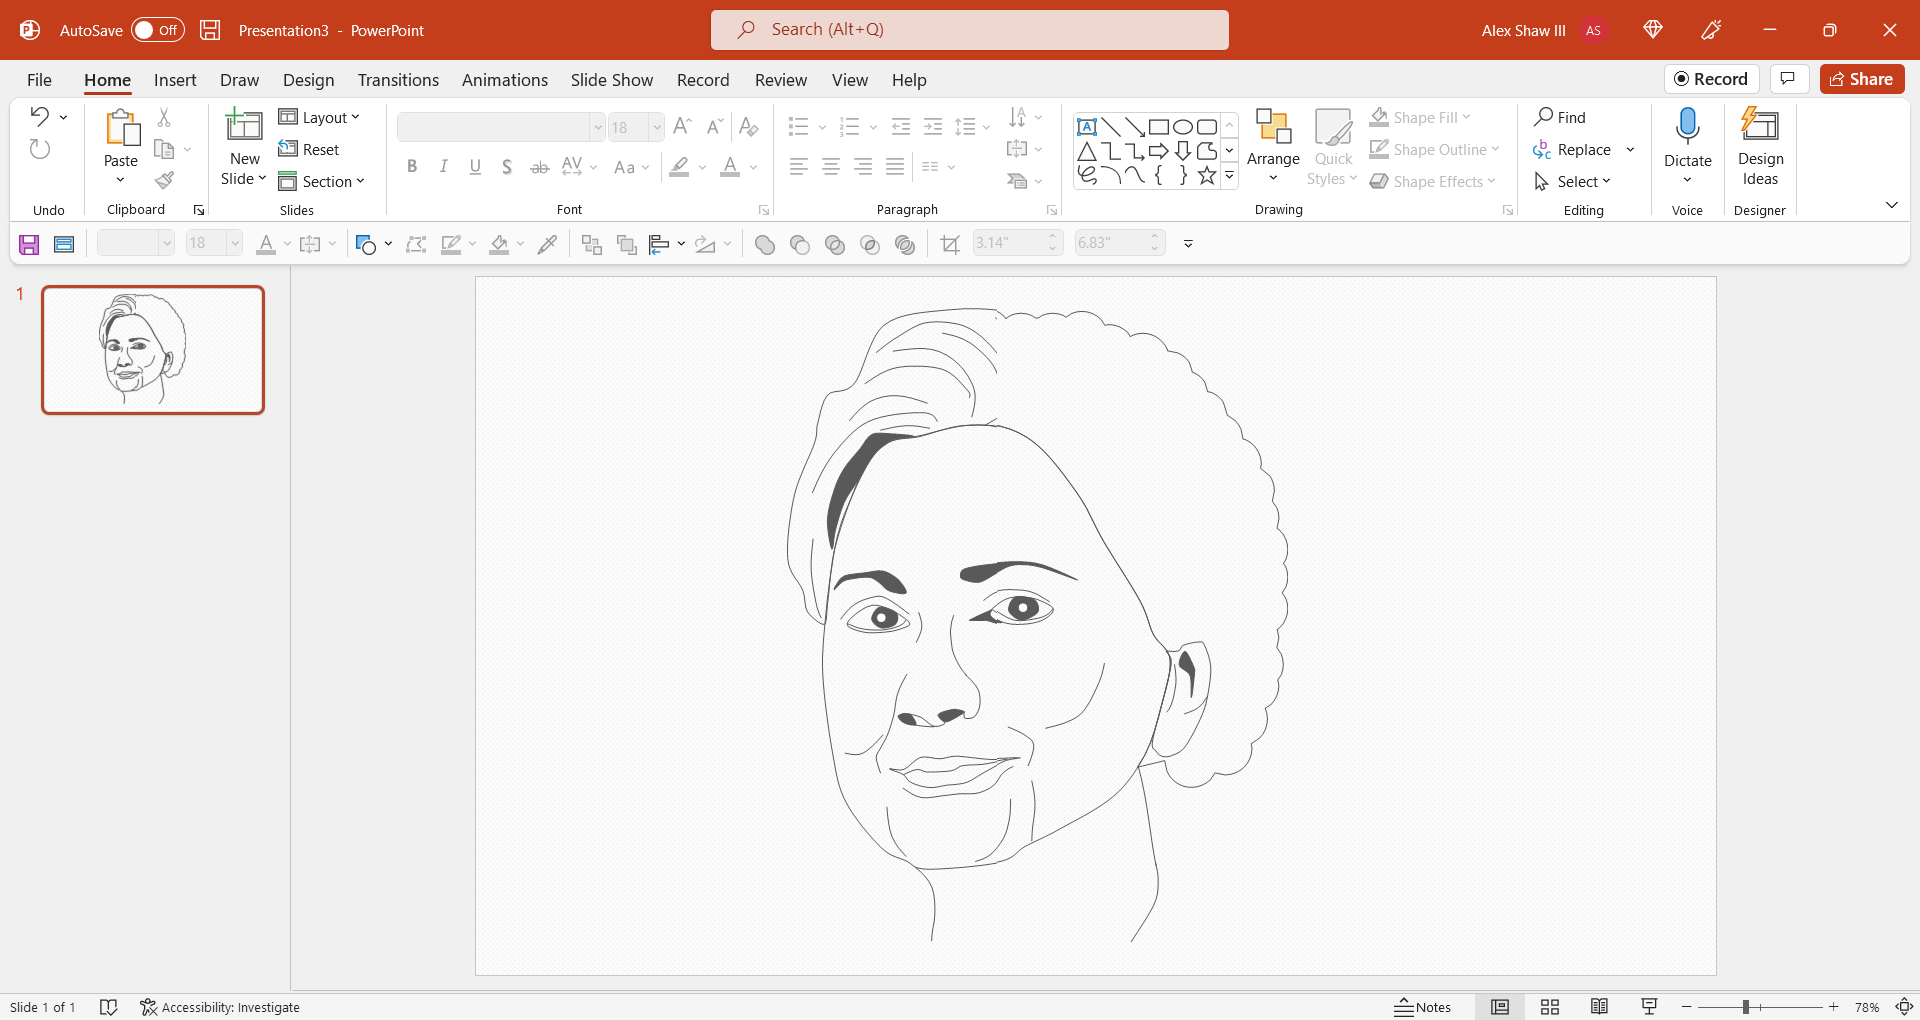The image size is (1920, 1020).
Task: Start Dictate voice typing
Action: (1687, 140)
